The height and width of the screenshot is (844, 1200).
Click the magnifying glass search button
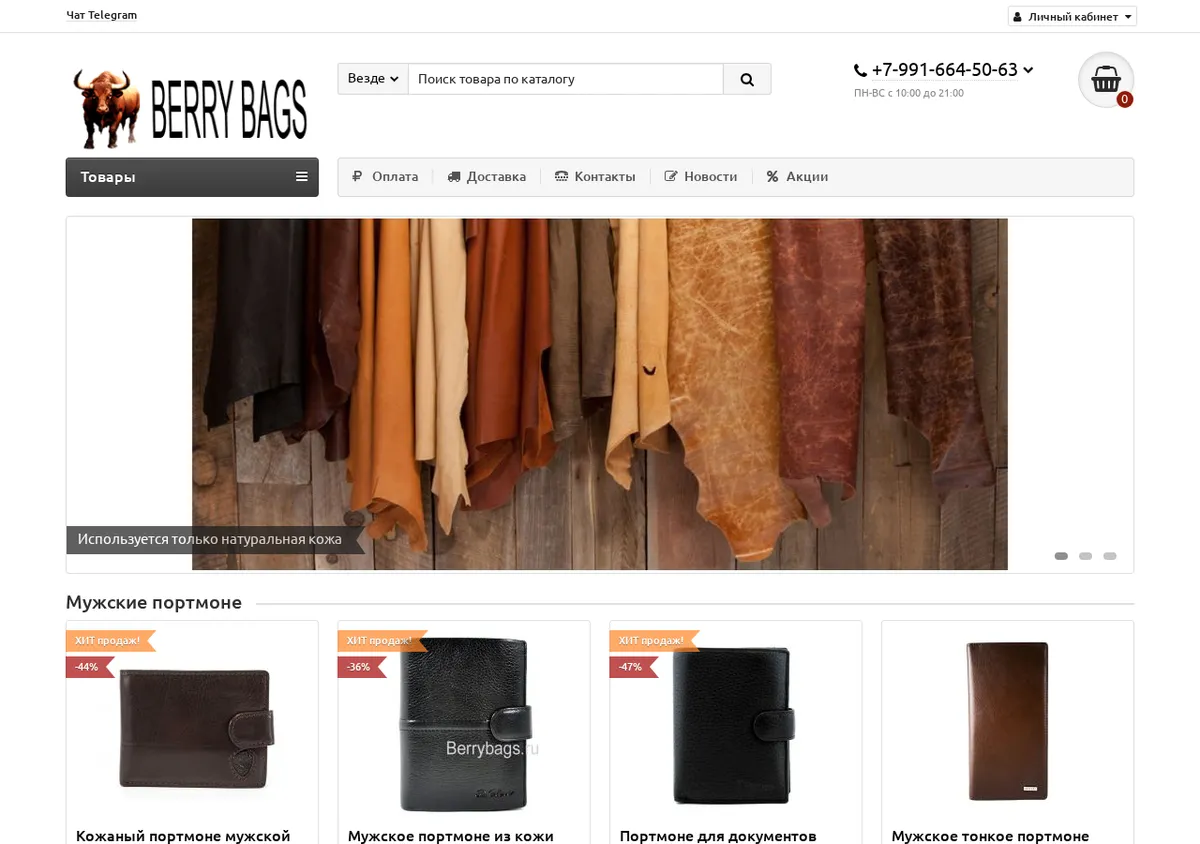pos(747,79)
